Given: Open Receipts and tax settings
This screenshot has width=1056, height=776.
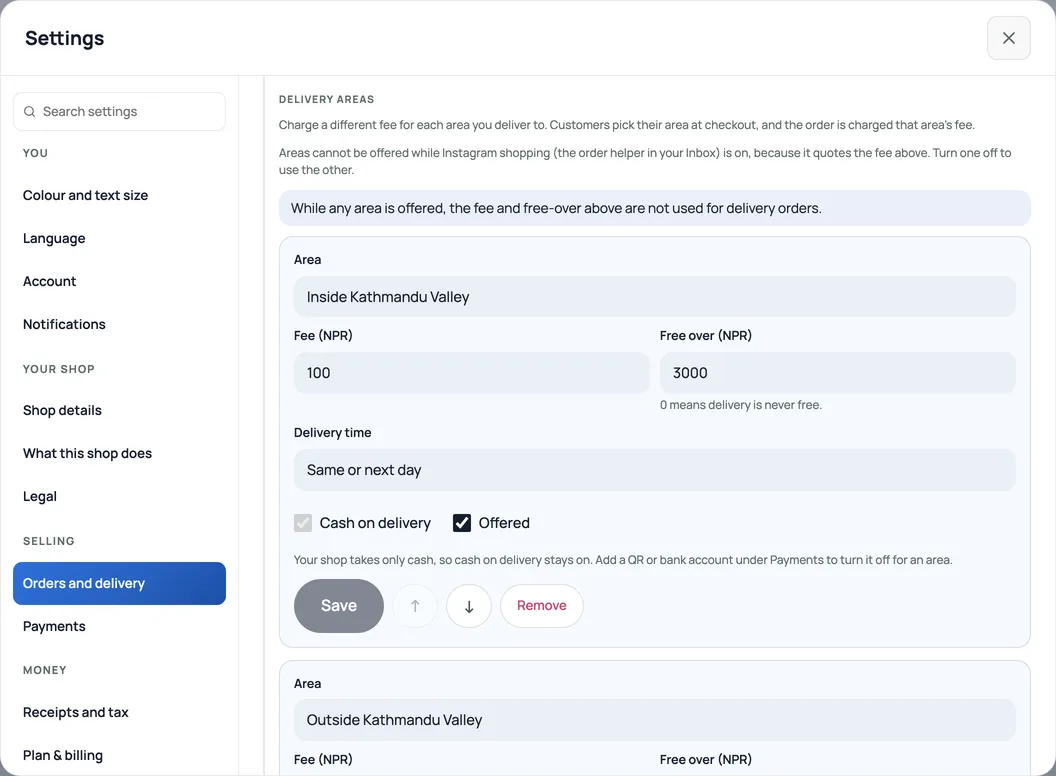Looking at the screenshot, I should click(119, 713).
